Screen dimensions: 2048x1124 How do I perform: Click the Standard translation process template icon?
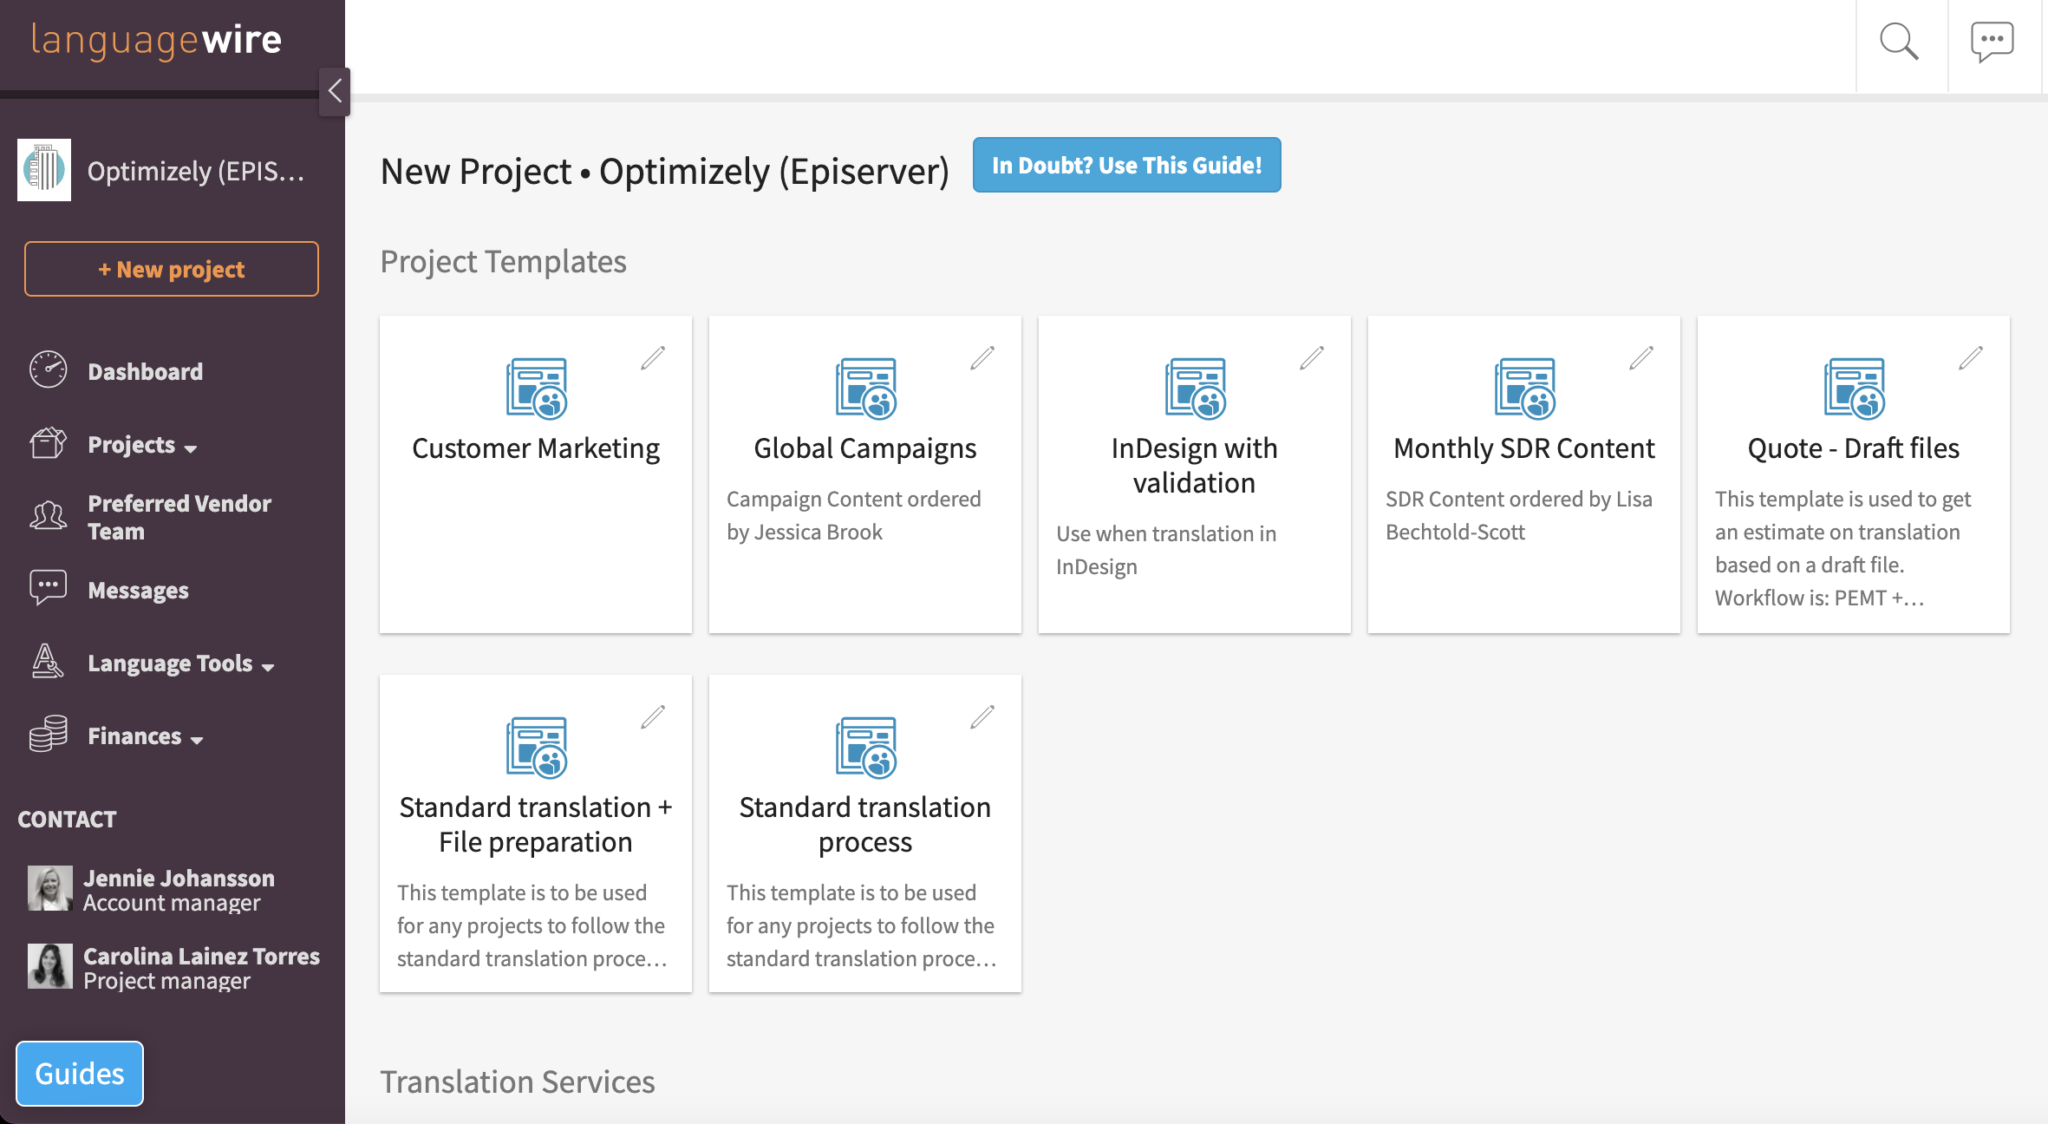tap(866, 747)
